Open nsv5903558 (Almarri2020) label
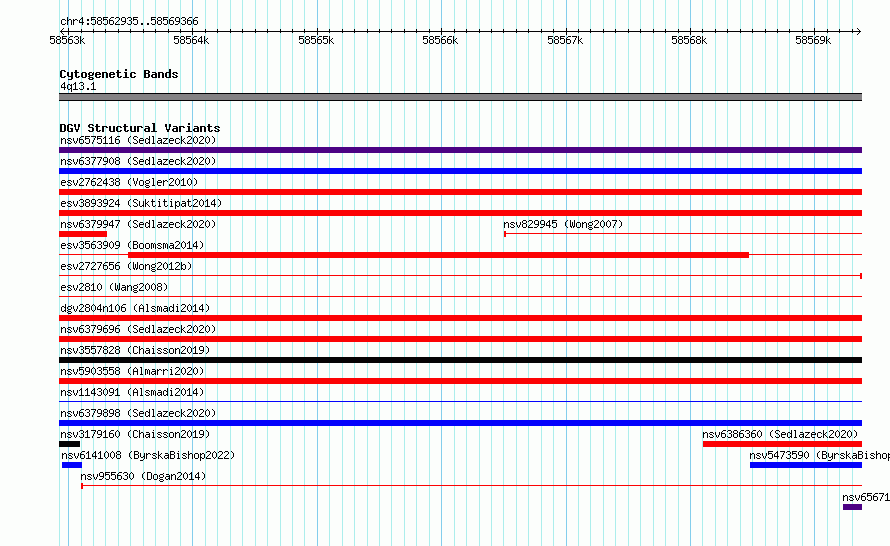The width and height of the screenshot is (890, 546). (x=132, y=371)
